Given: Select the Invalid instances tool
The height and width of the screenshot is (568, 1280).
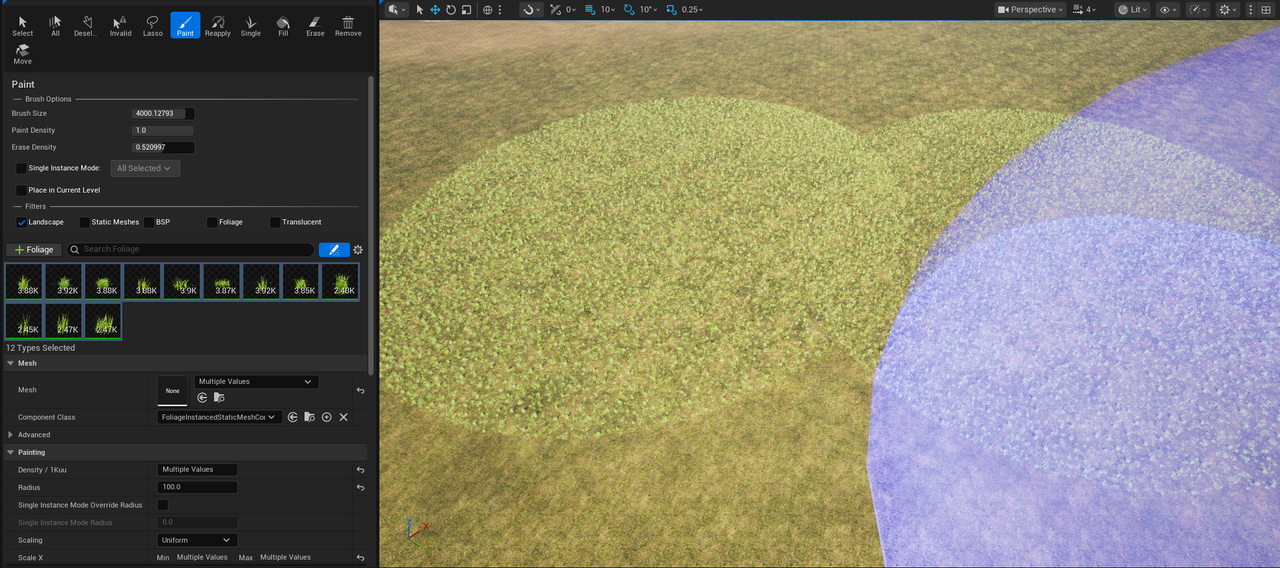Looking at the screenshot, I should 120,26.
